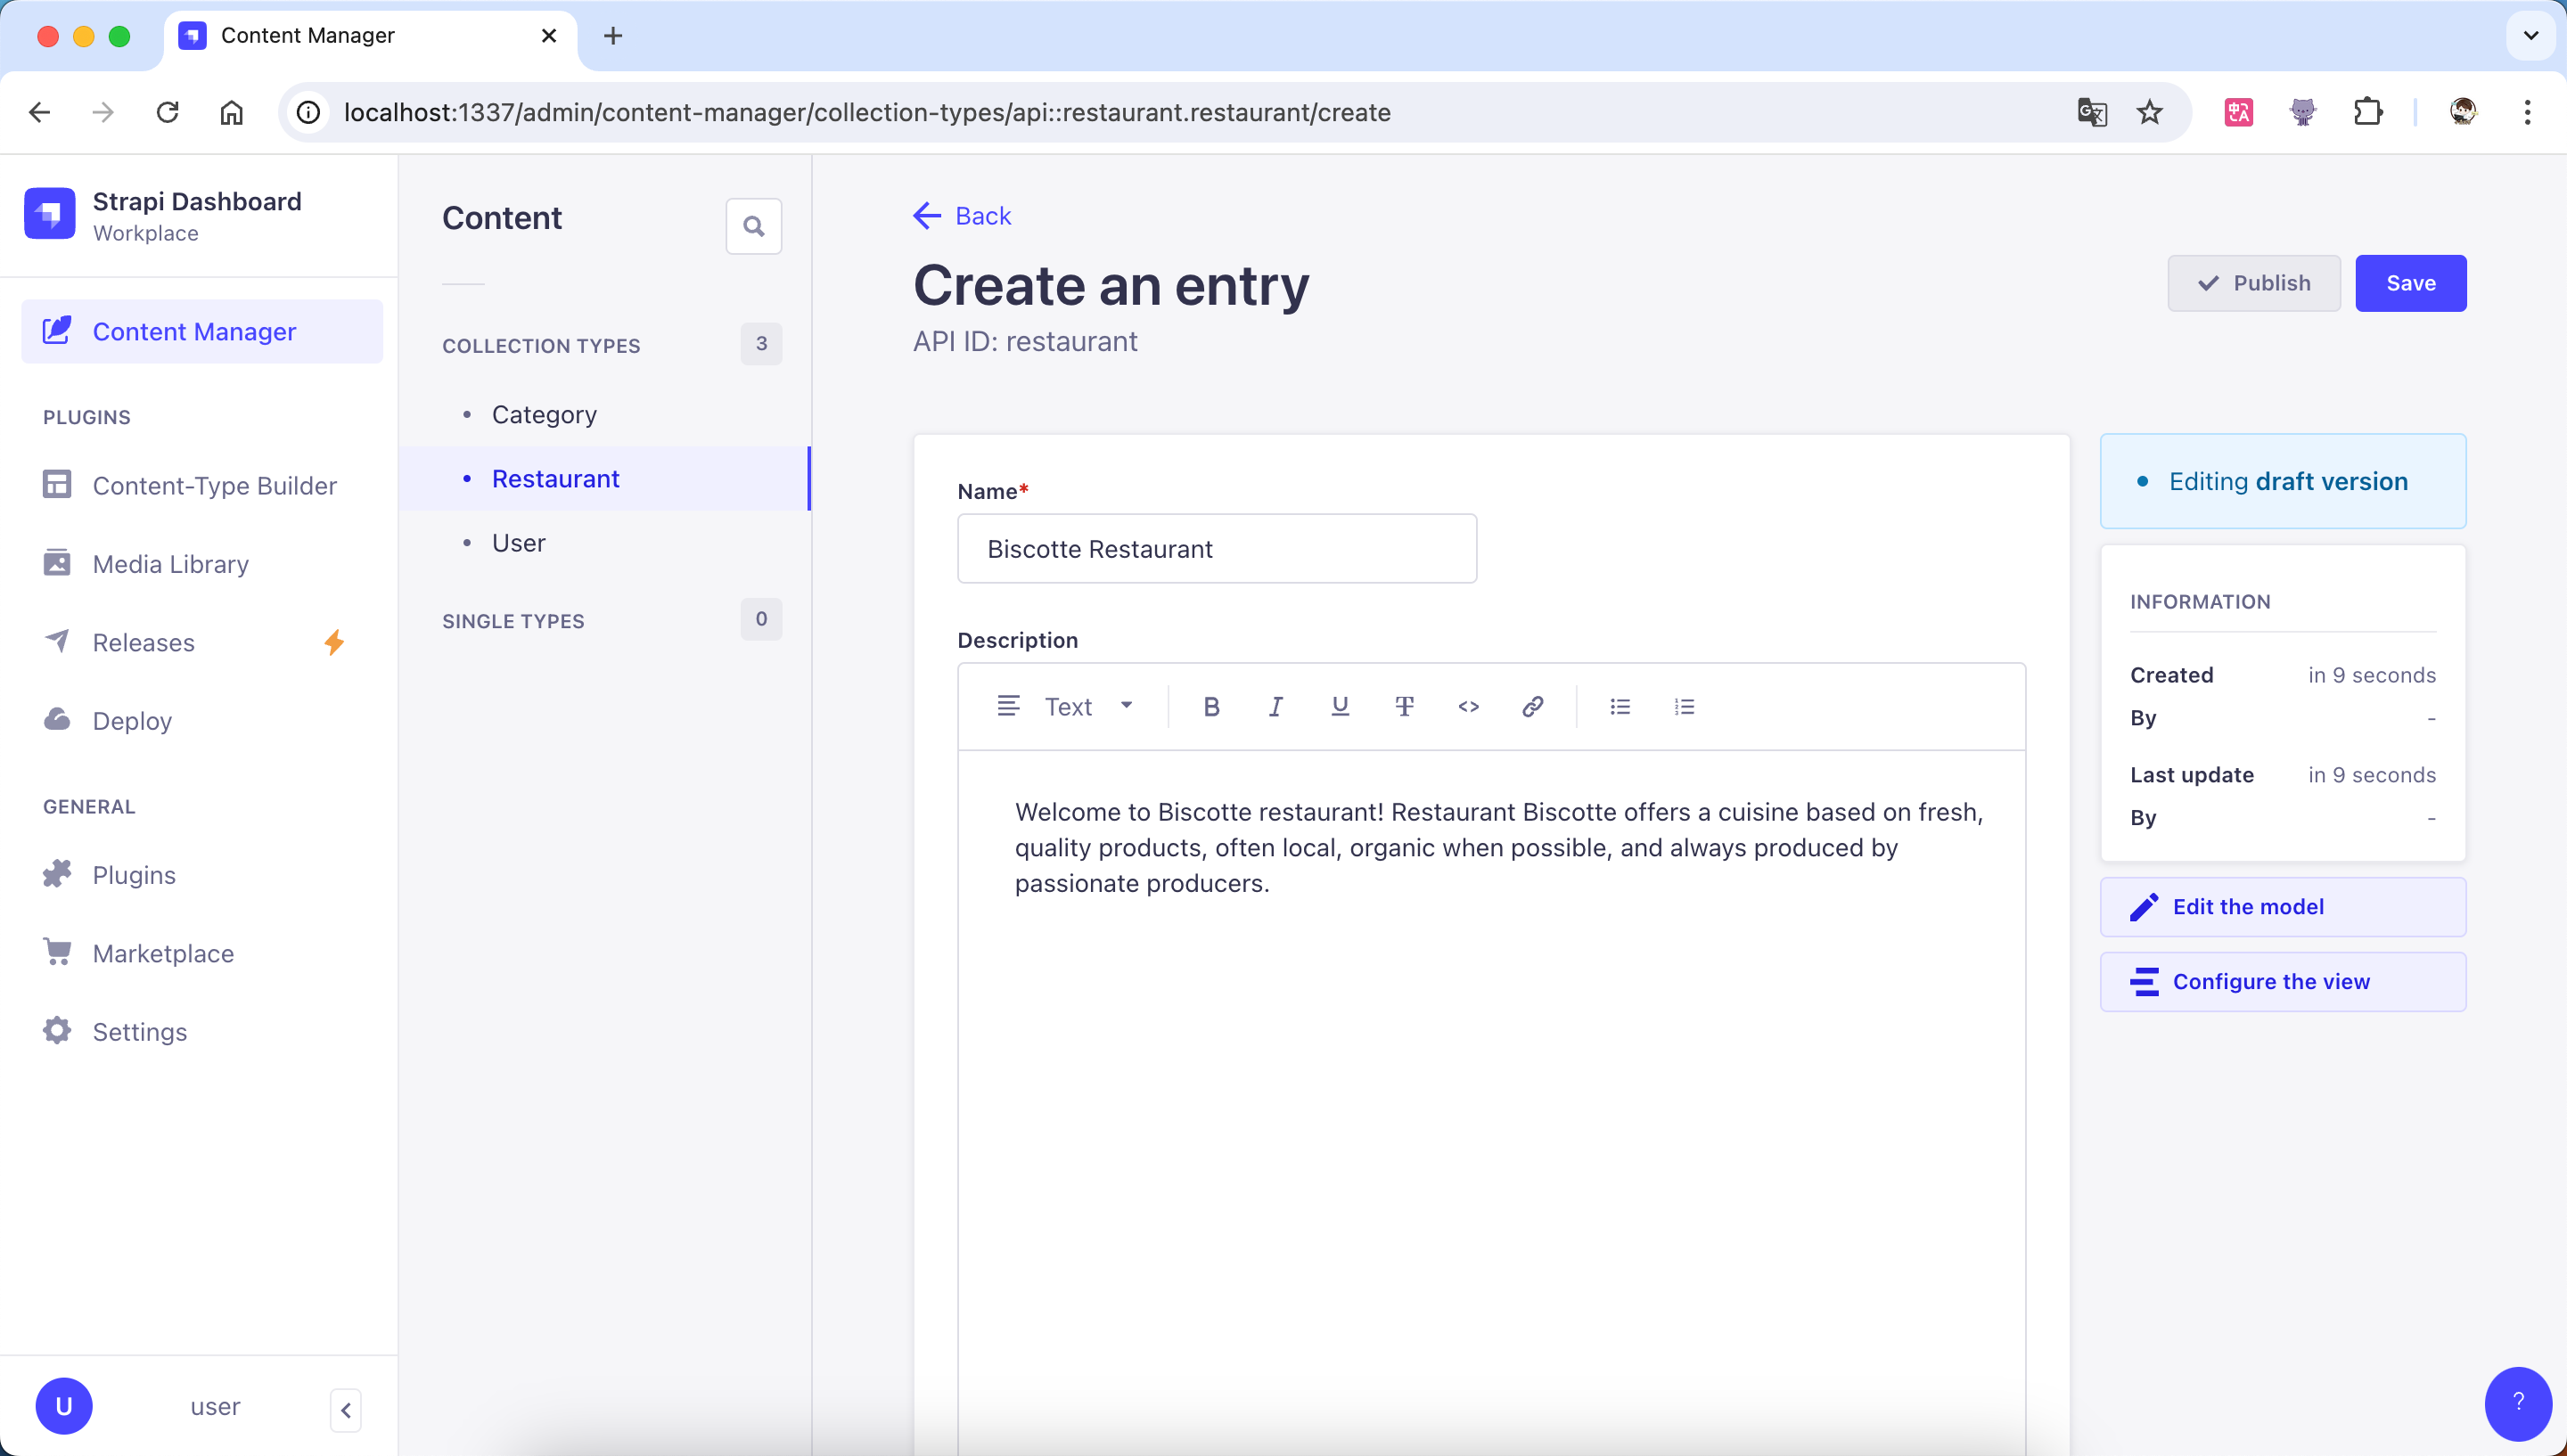The image size is (2567, 1456).
Task: Toggle strikethrough formatting in editor toolbar
Action: click(1404, 707)
